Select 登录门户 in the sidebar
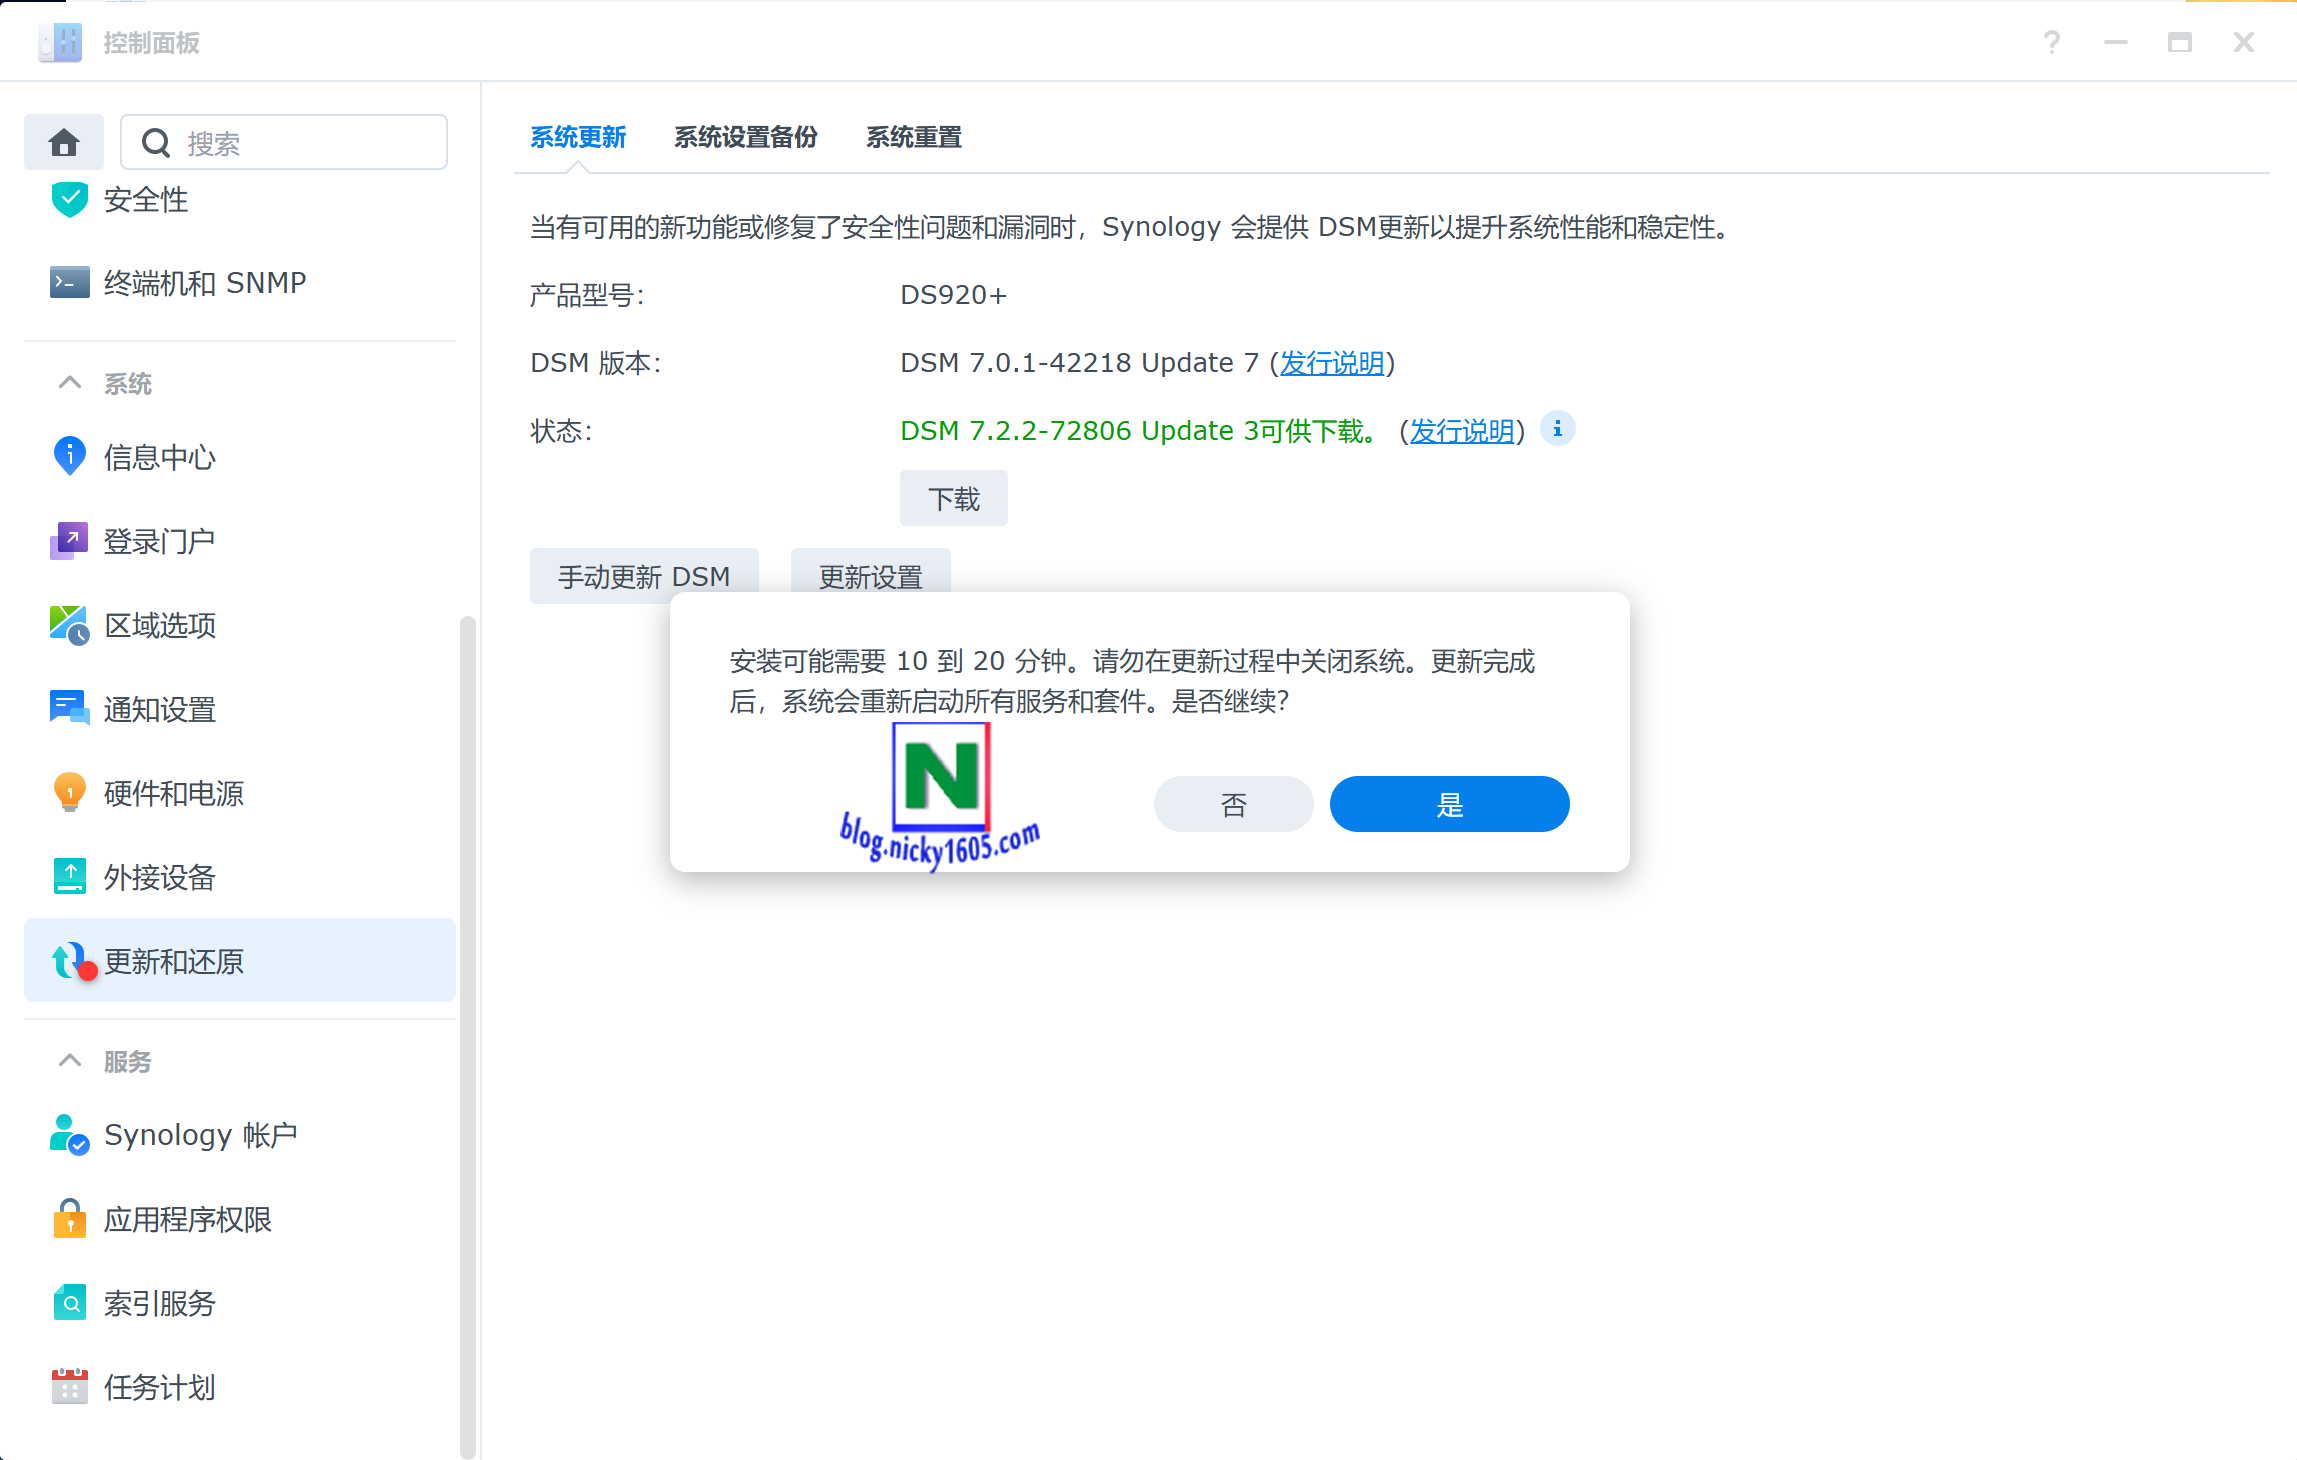Screen dimensions: 2297x1460 pyautogui.click(x=159, y=540)
